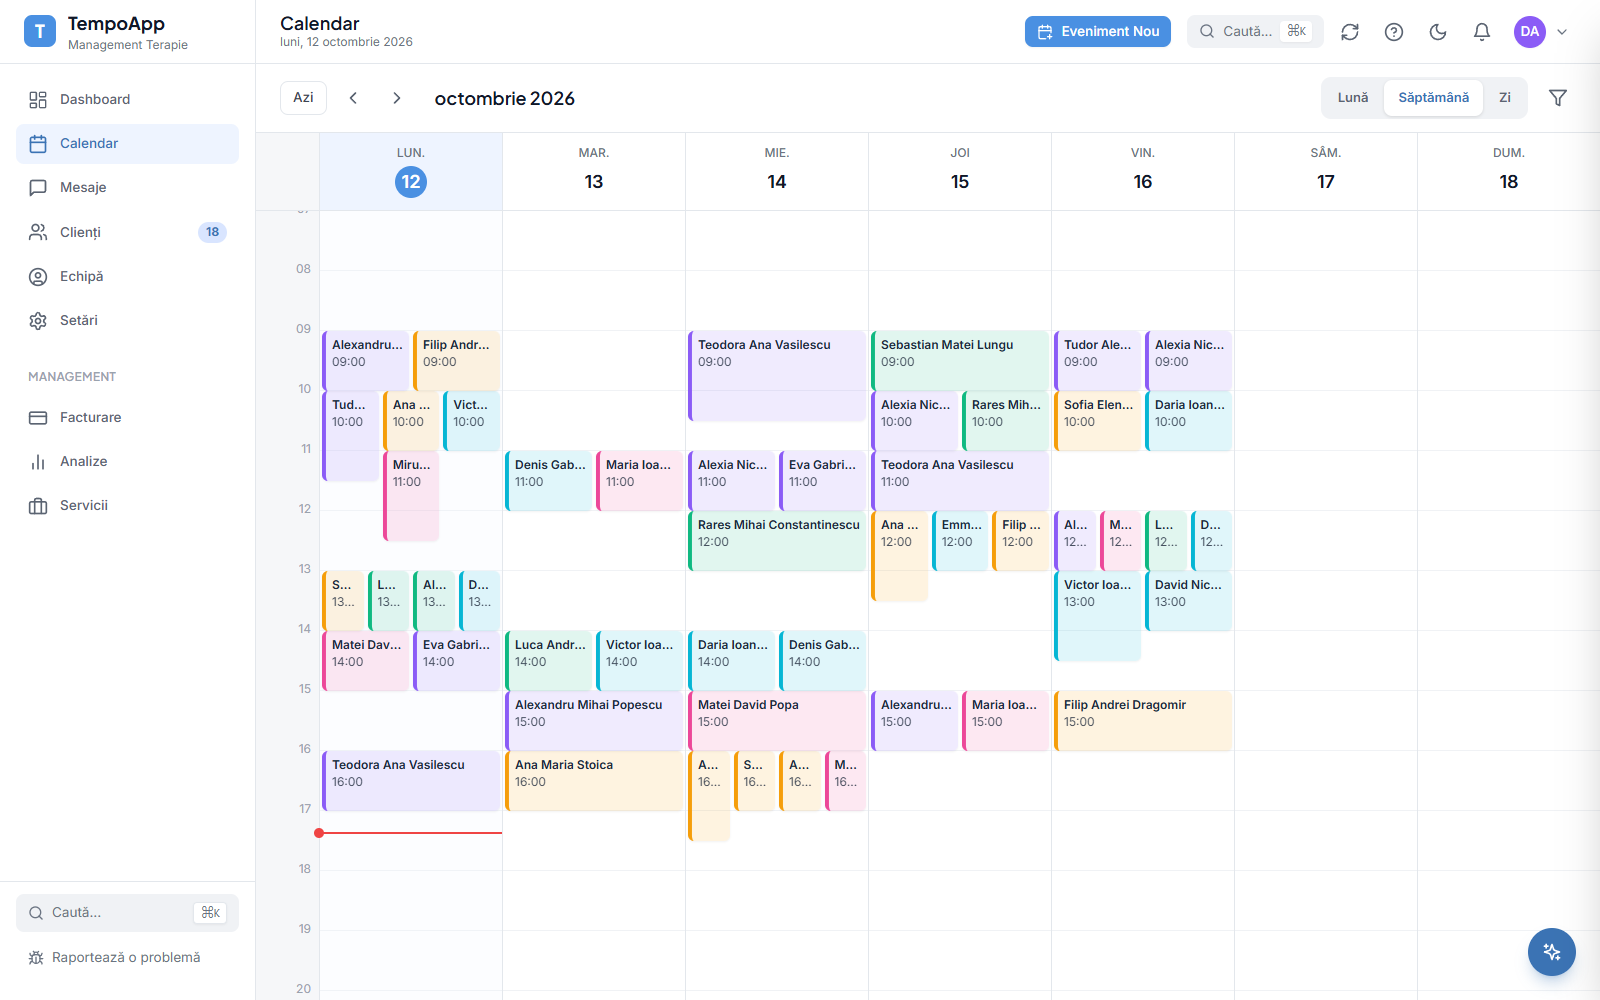Open the Dashboard sidebar item
This screenshot has width=1600, height=1000.
127,99
